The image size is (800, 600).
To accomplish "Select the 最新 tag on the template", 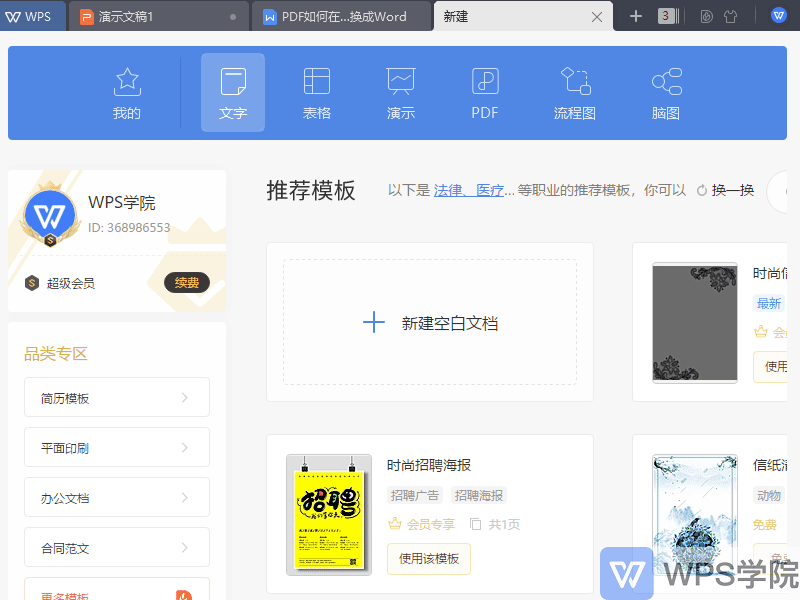I will click(x=768, y=302).
